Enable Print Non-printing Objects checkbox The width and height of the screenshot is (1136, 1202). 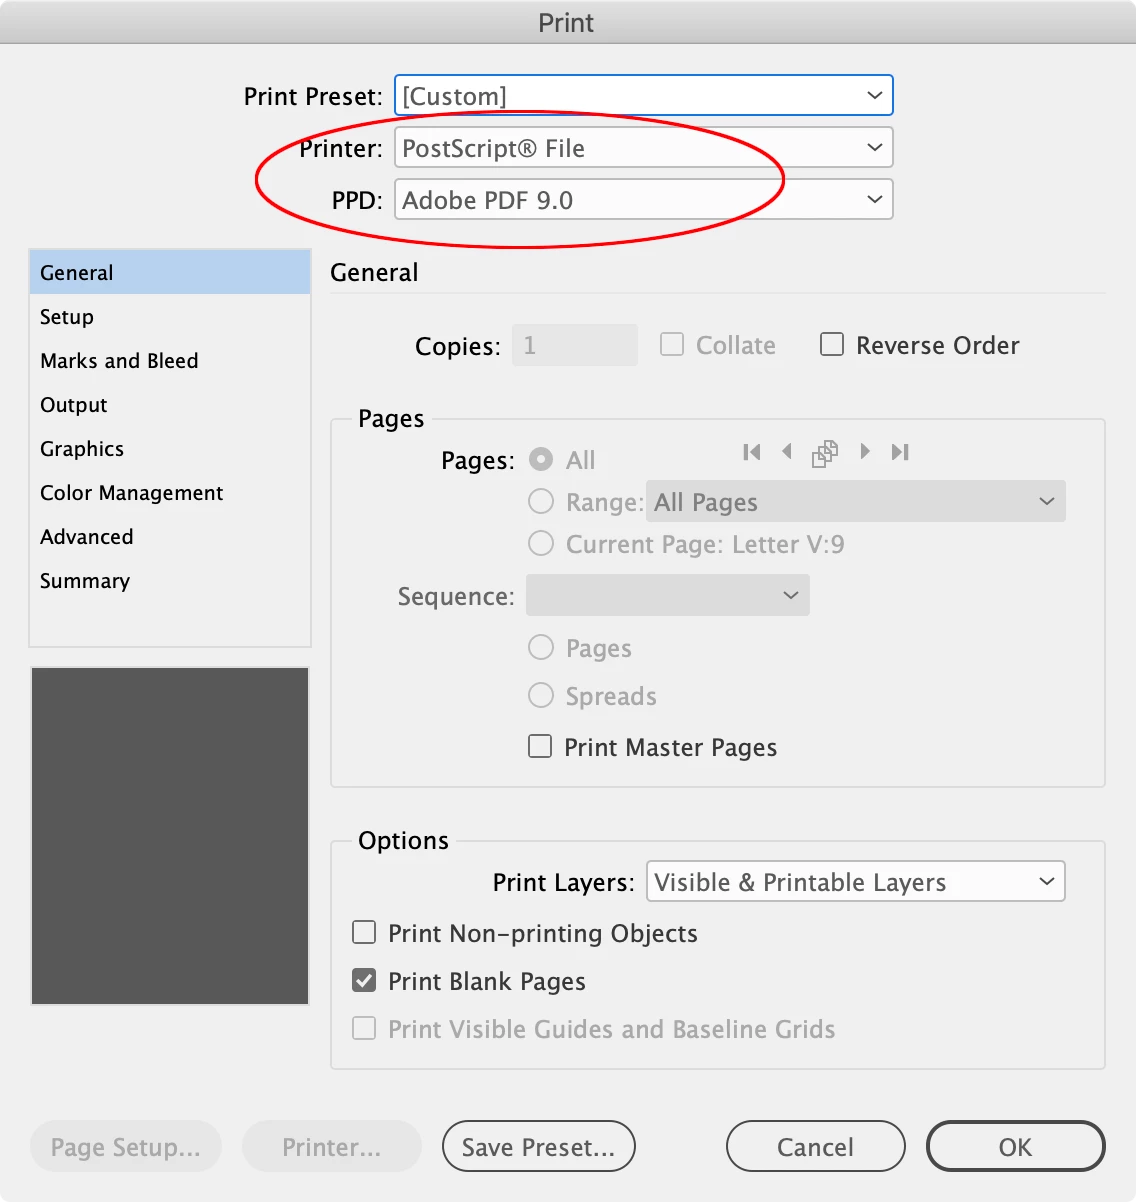(364, 933)
